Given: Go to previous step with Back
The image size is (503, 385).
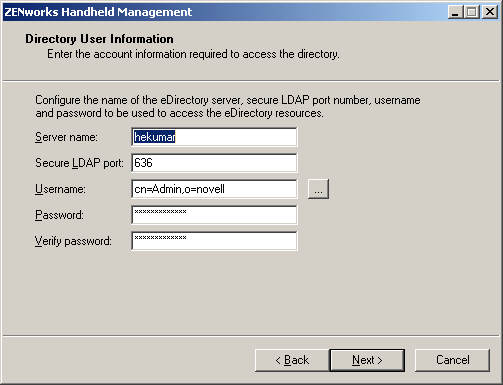Looking at the screenshot, I should 292,360.
